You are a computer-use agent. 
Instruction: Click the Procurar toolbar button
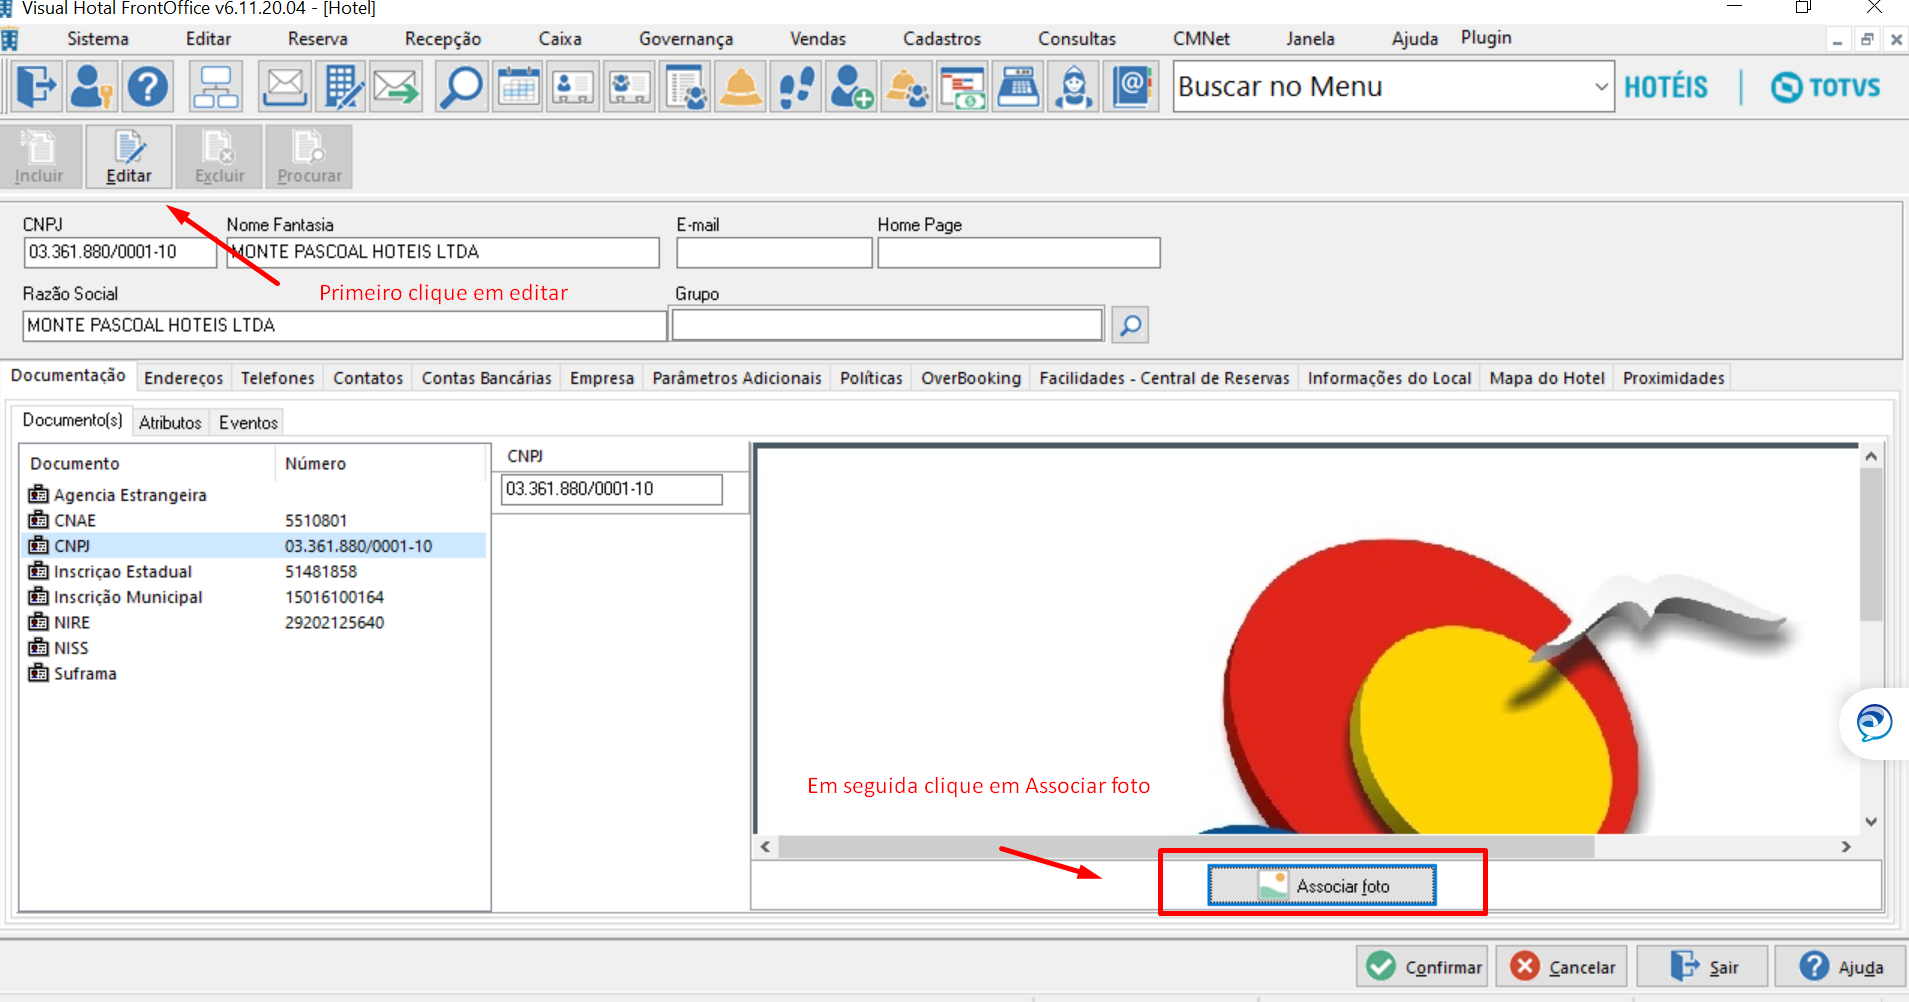pos(309,156)
